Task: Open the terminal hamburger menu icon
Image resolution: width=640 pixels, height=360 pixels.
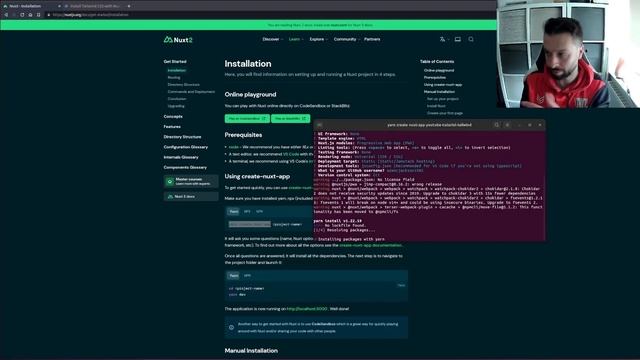Action: click(x=507, y=125)
